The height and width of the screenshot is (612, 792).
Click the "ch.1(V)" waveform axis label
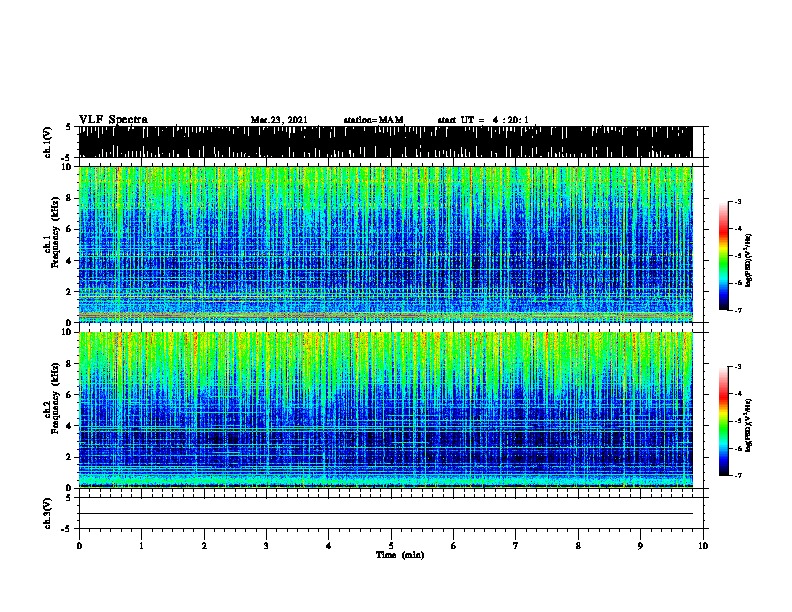point(47,142)
